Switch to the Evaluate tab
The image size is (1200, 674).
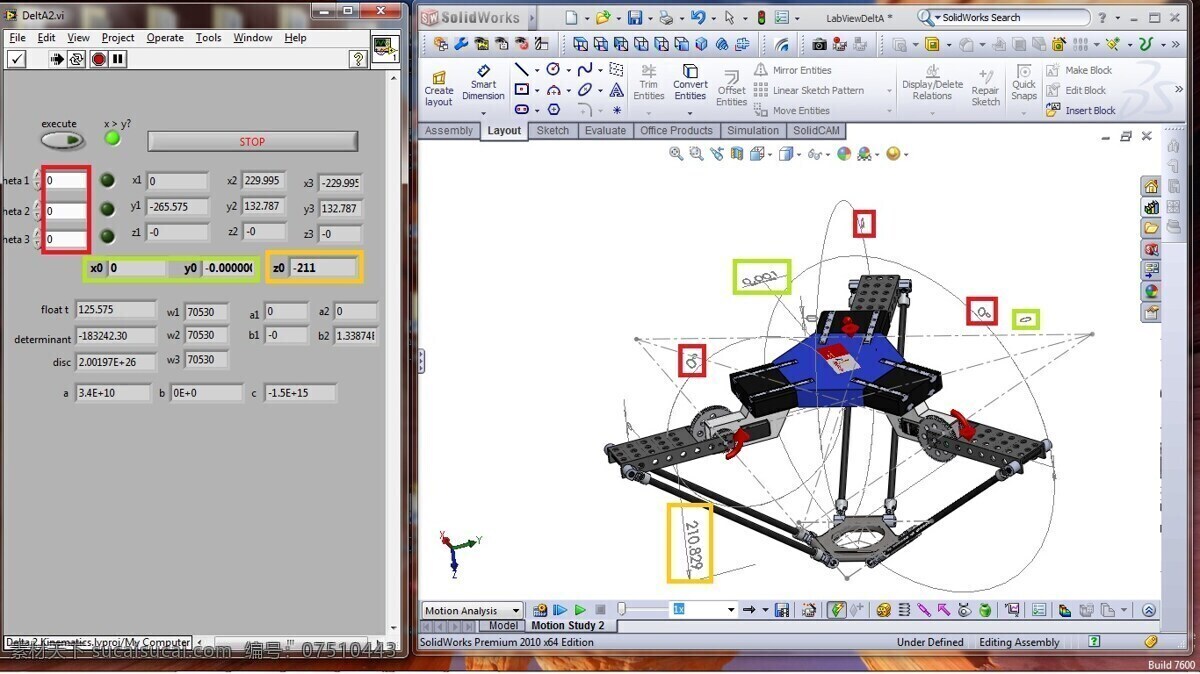point(605,131)
